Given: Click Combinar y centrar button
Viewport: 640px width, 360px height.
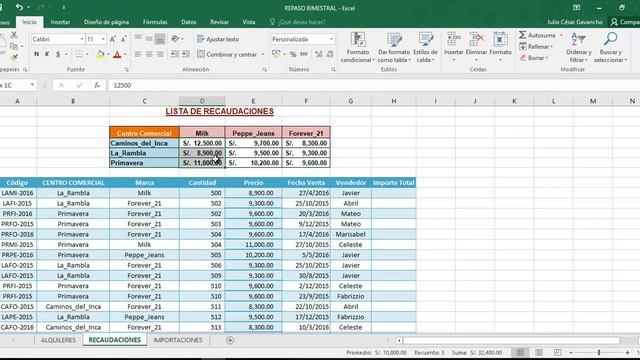Looking at the screenshot, I should [227, 54].
